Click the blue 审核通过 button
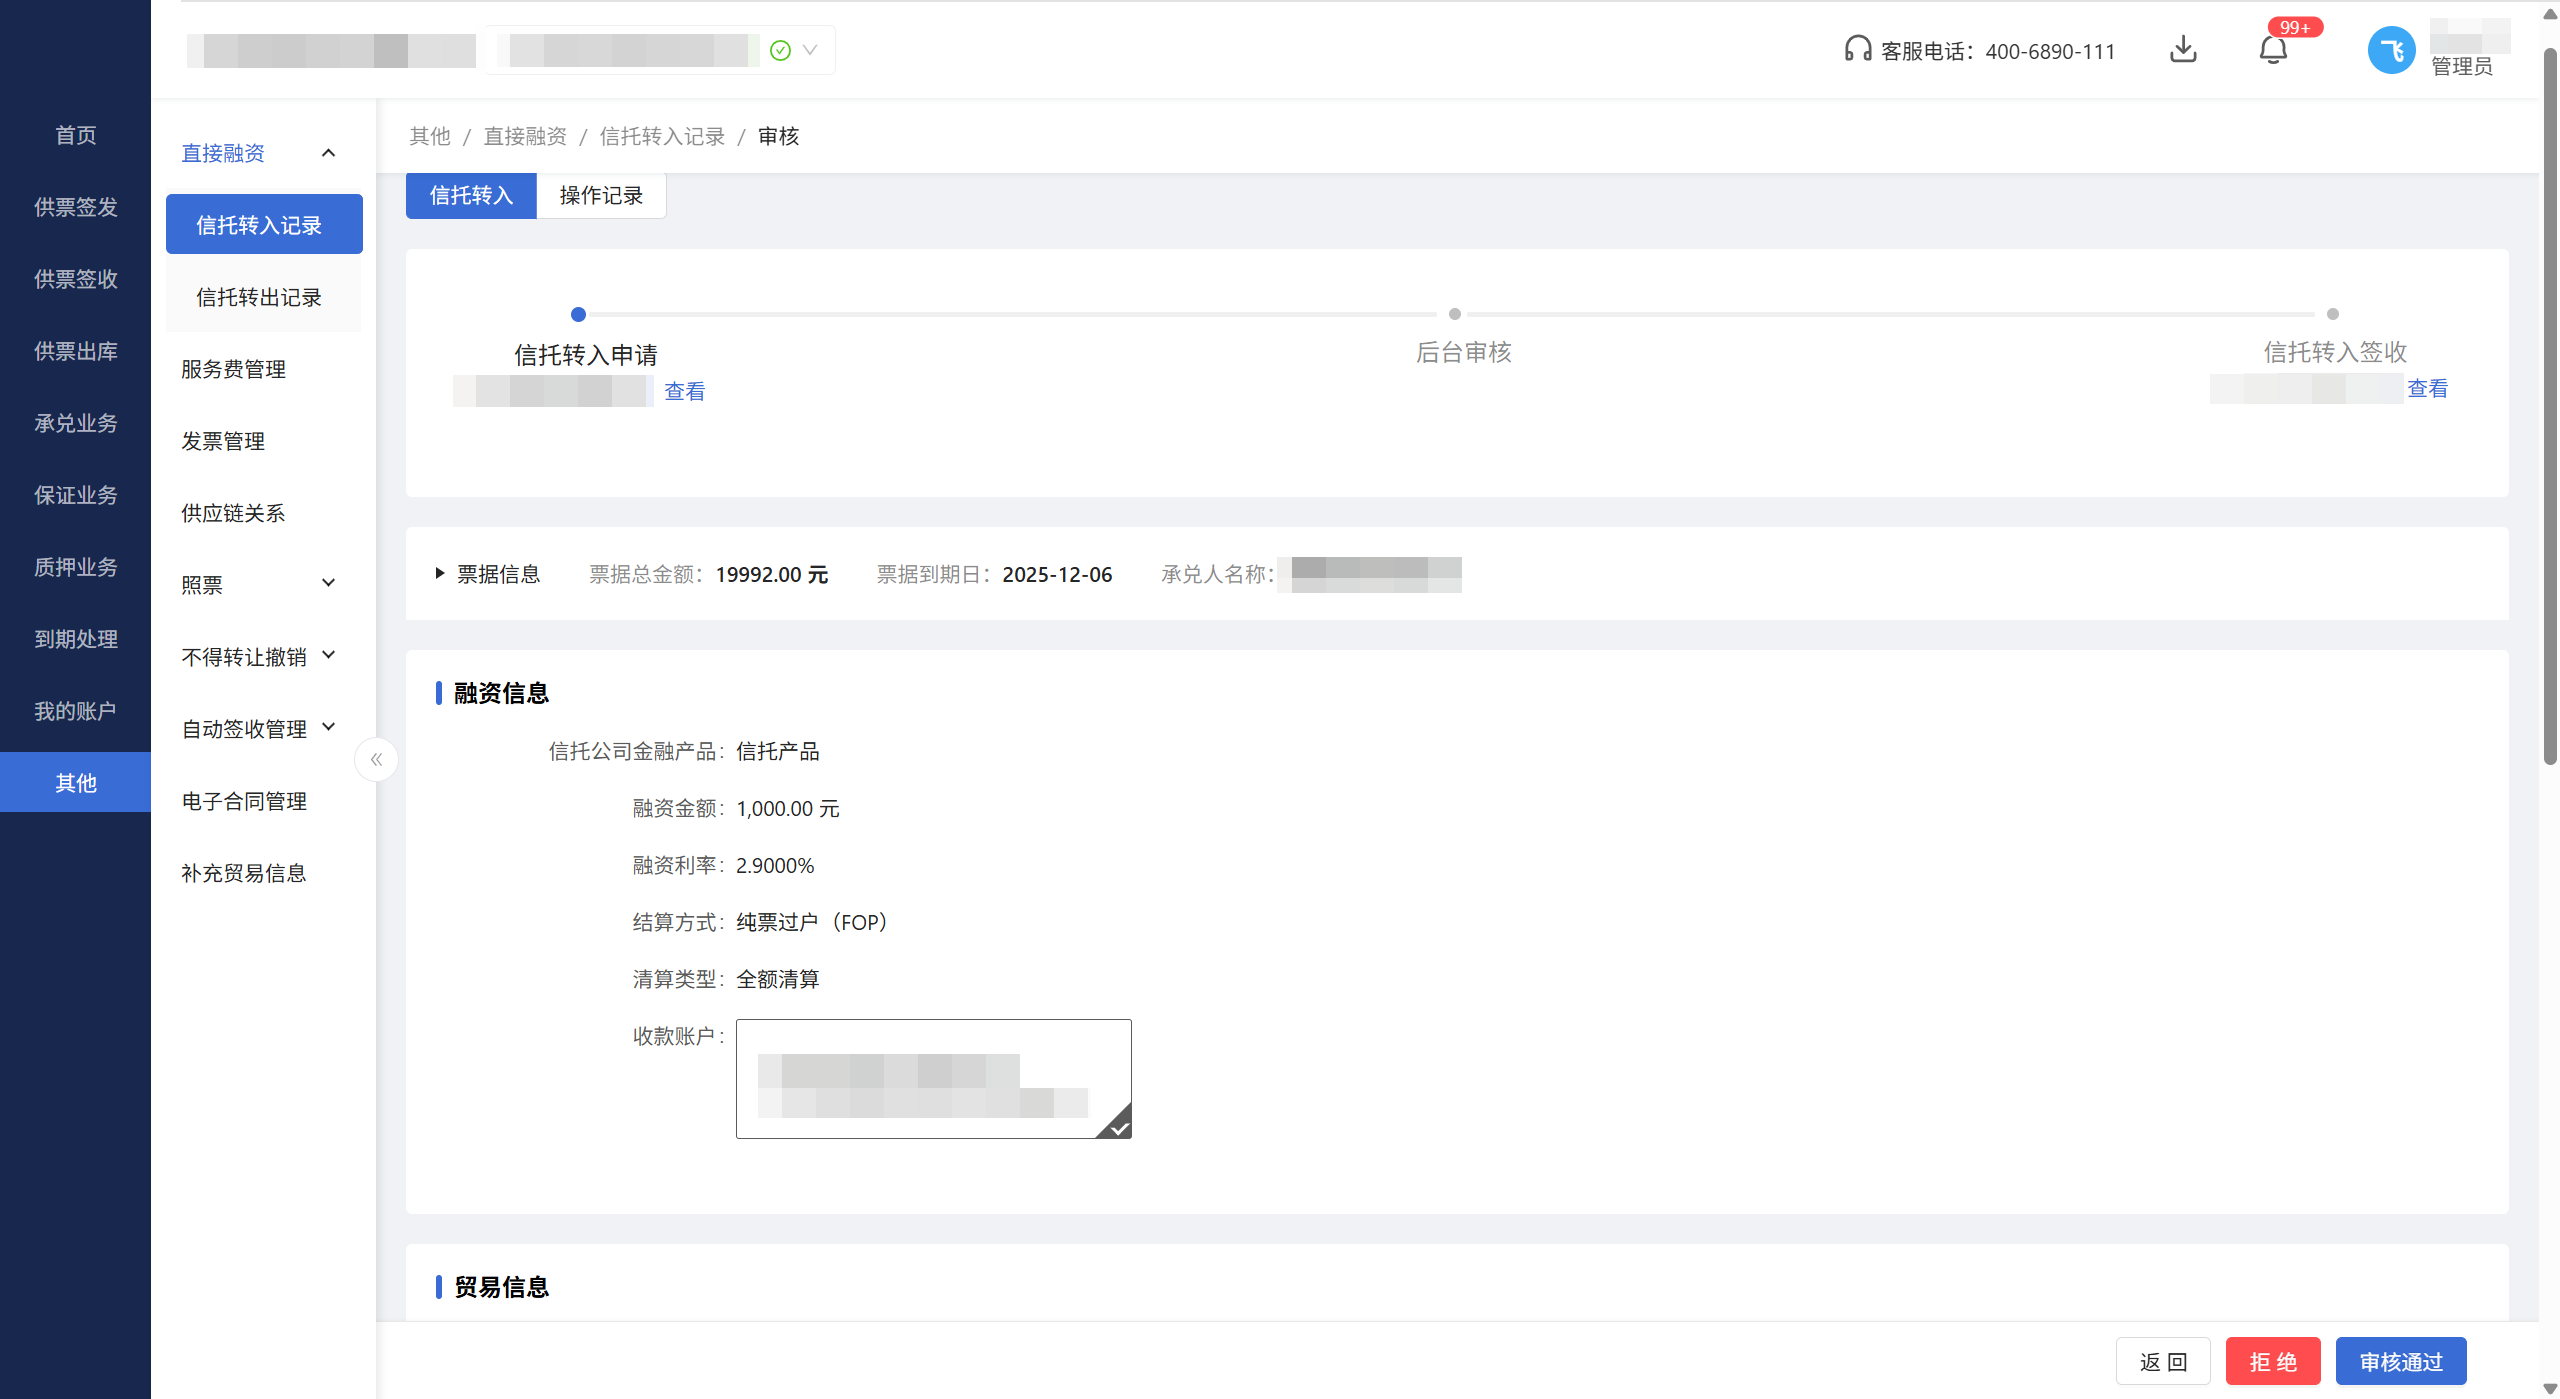This screenshot has width=2560, height=1399. pos(2400,1362)
